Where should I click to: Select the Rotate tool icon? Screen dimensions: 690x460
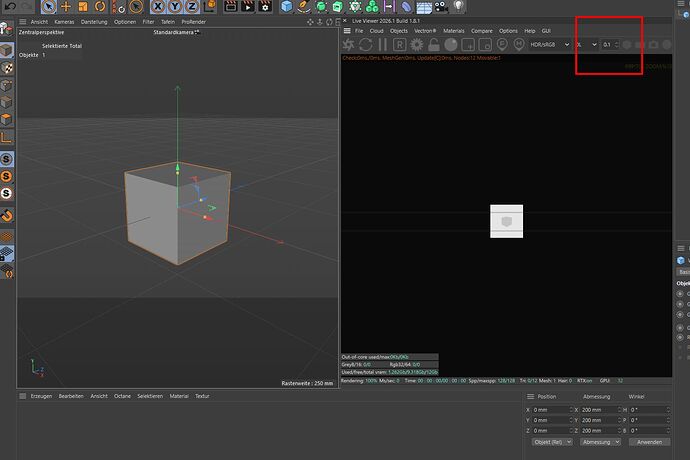[100, 6]
